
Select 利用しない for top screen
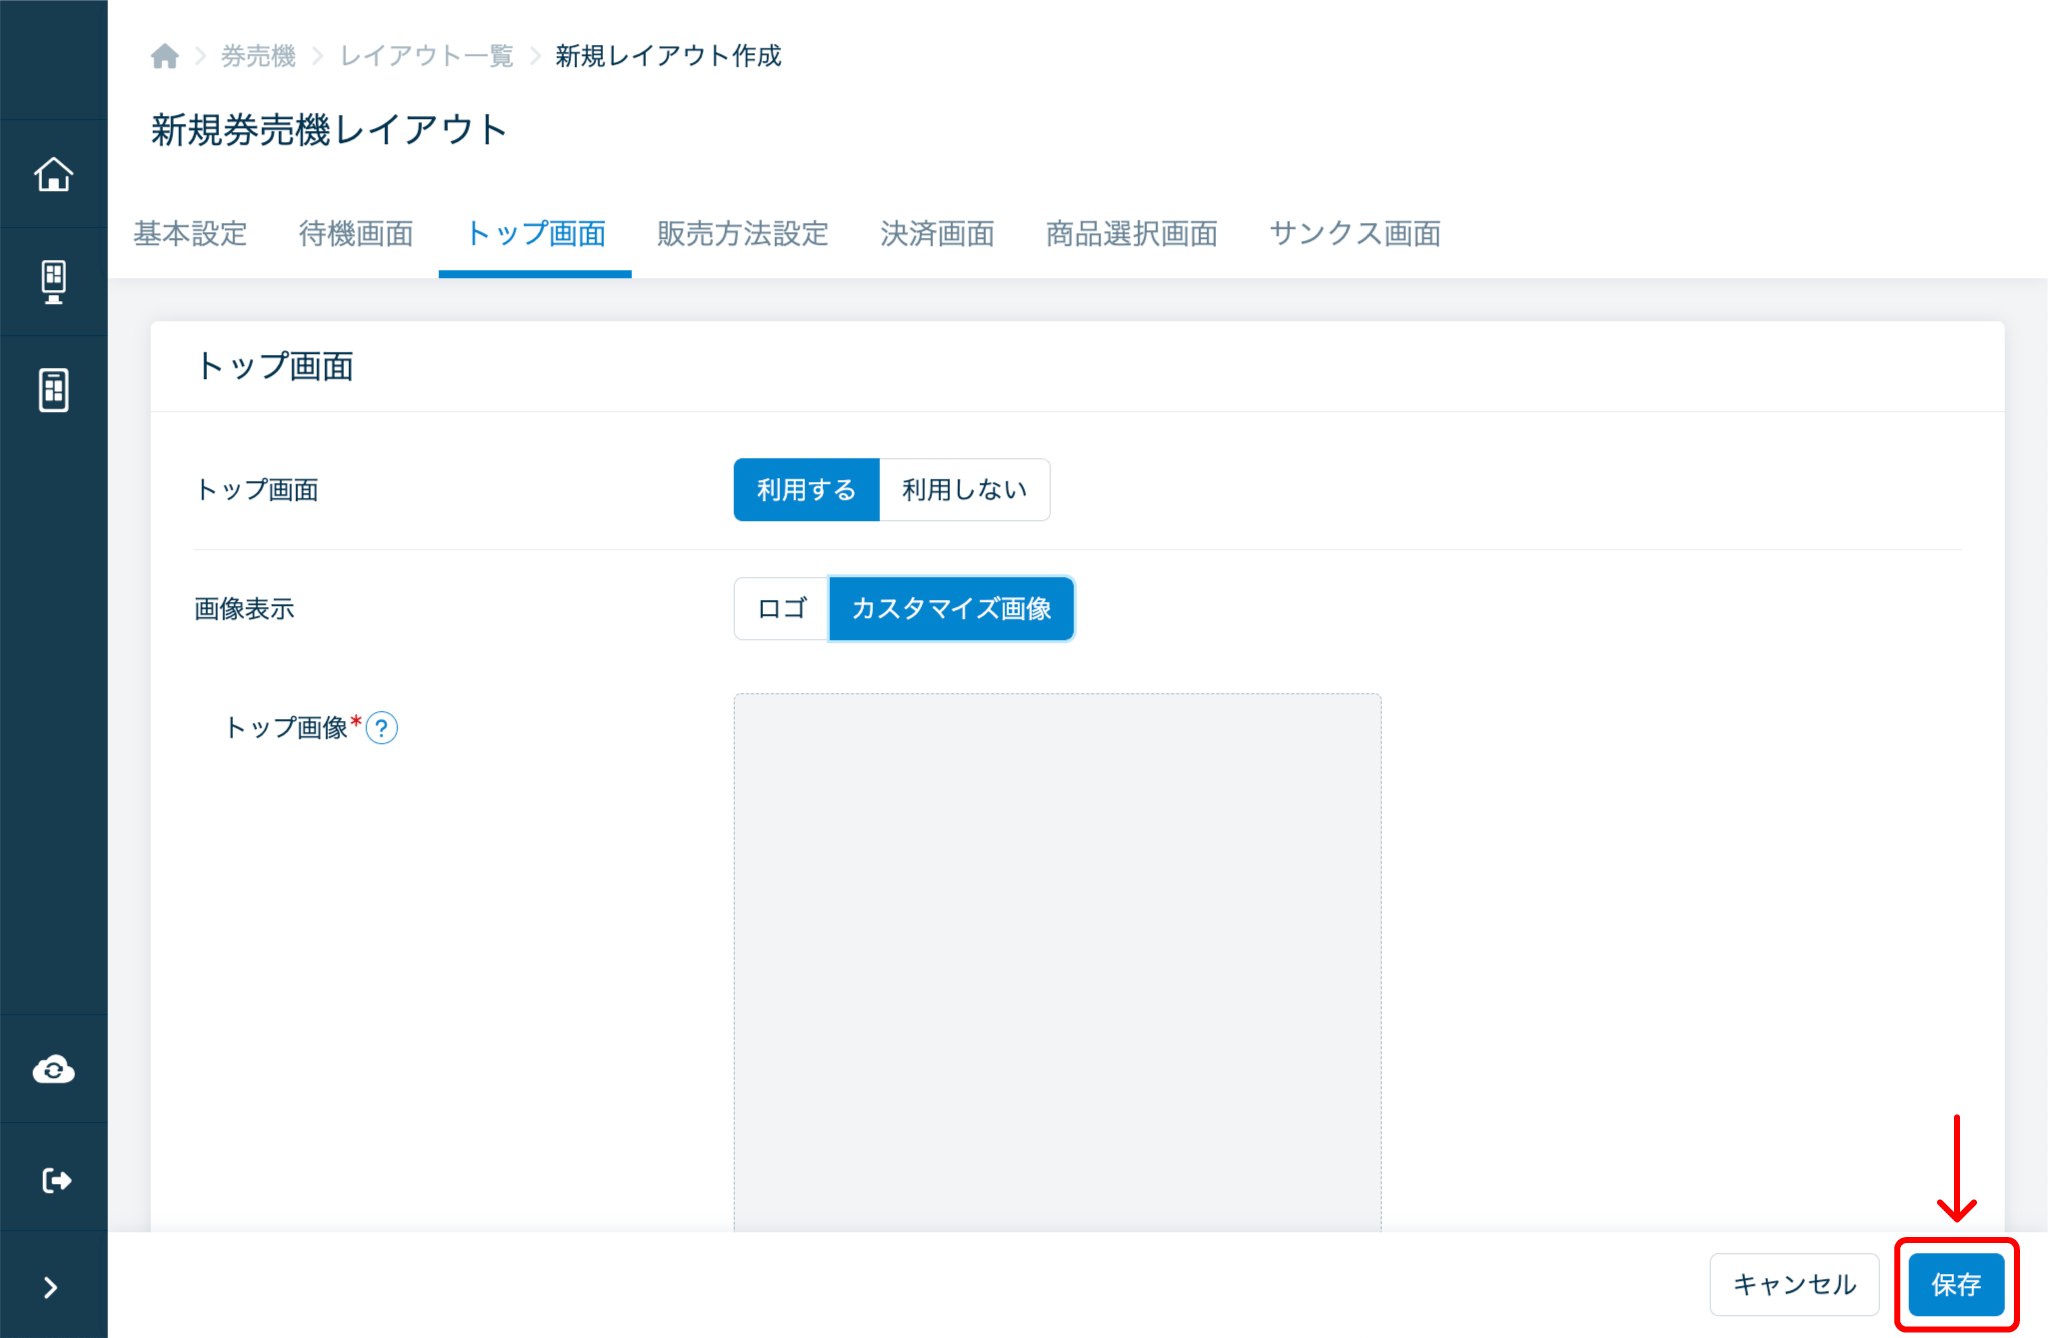click(x=964, y=490)
